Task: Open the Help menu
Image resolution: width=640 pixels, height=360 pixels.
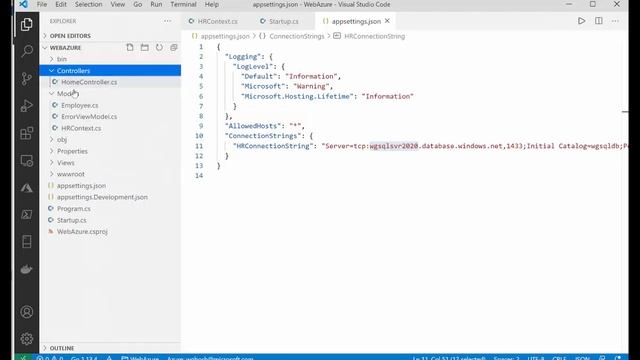Action: coord(211,4)
